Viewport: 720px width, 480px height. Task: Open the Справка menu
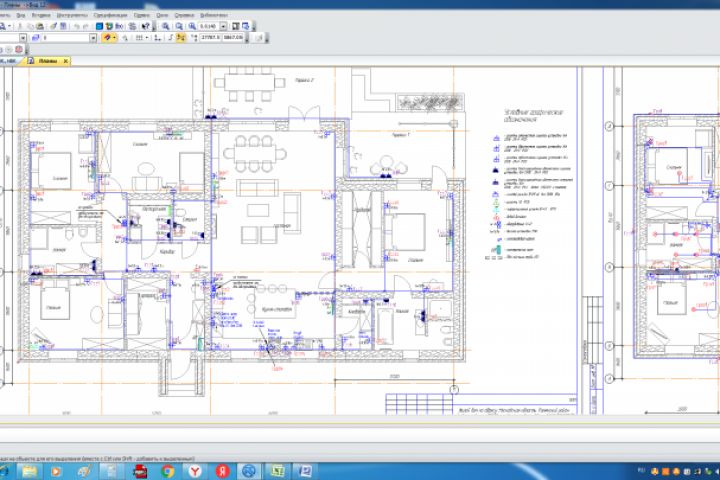(184, 16)
